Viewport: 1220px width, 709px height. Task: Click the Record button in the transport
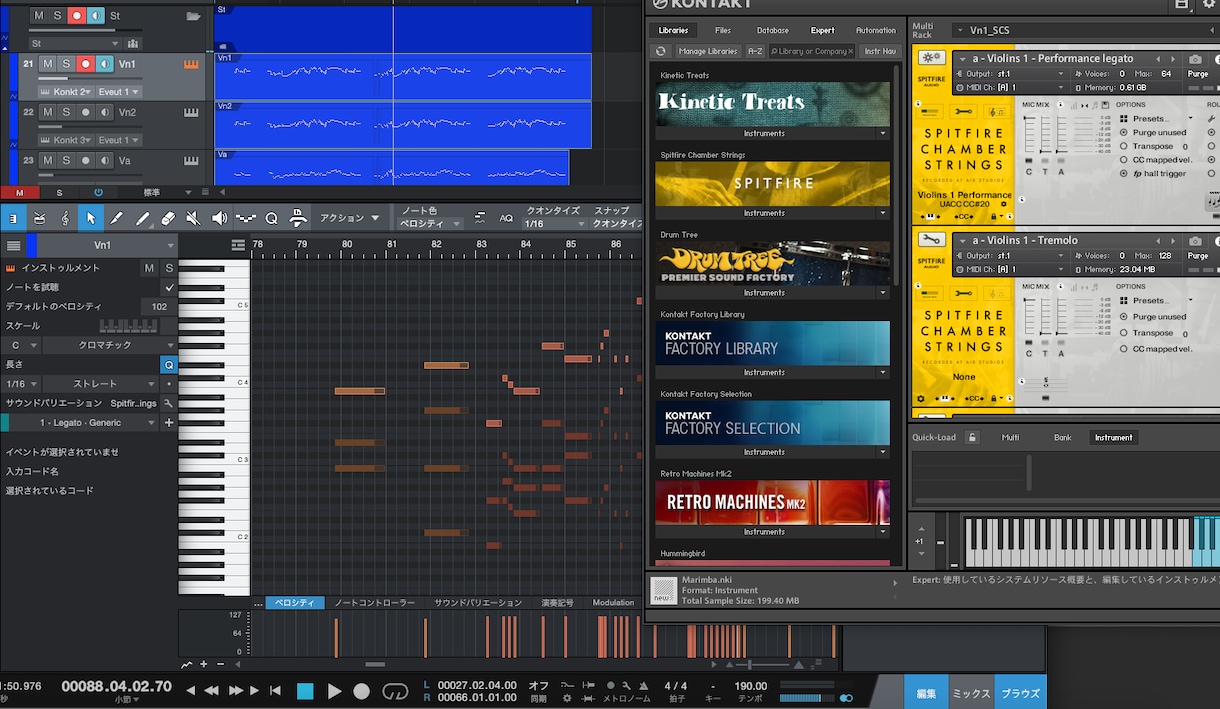click(362, 691)
